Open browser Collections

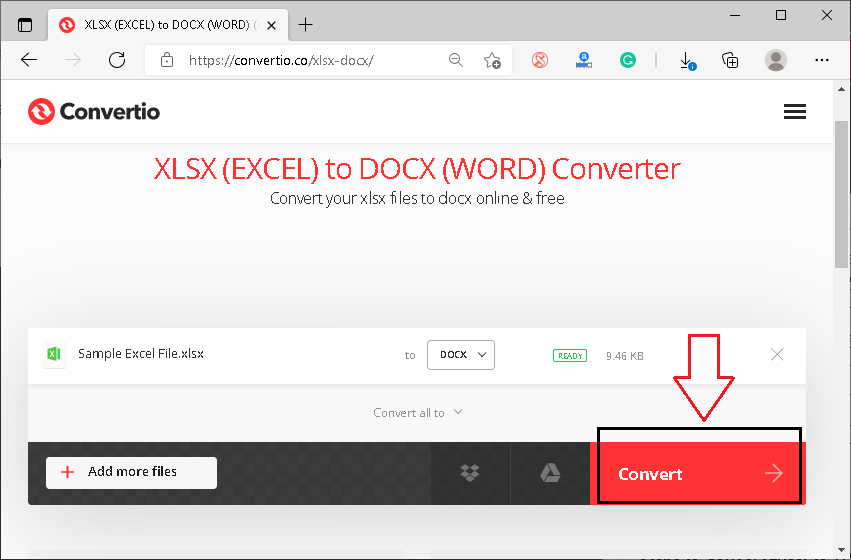tap(730, 60)
